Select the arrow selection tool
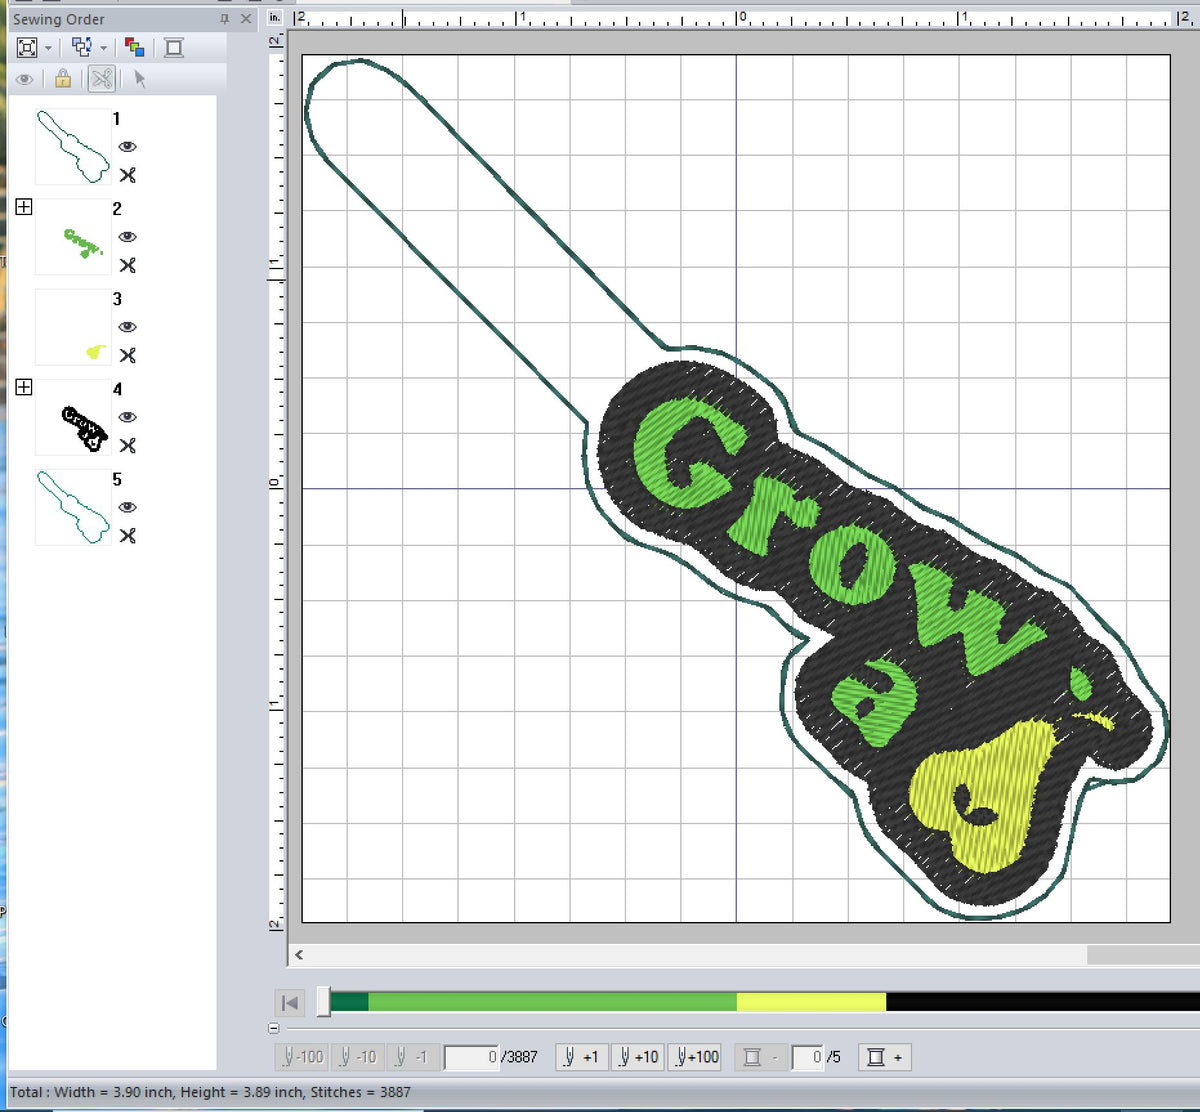The image size is (1200, 1112). tap(139, 78)
